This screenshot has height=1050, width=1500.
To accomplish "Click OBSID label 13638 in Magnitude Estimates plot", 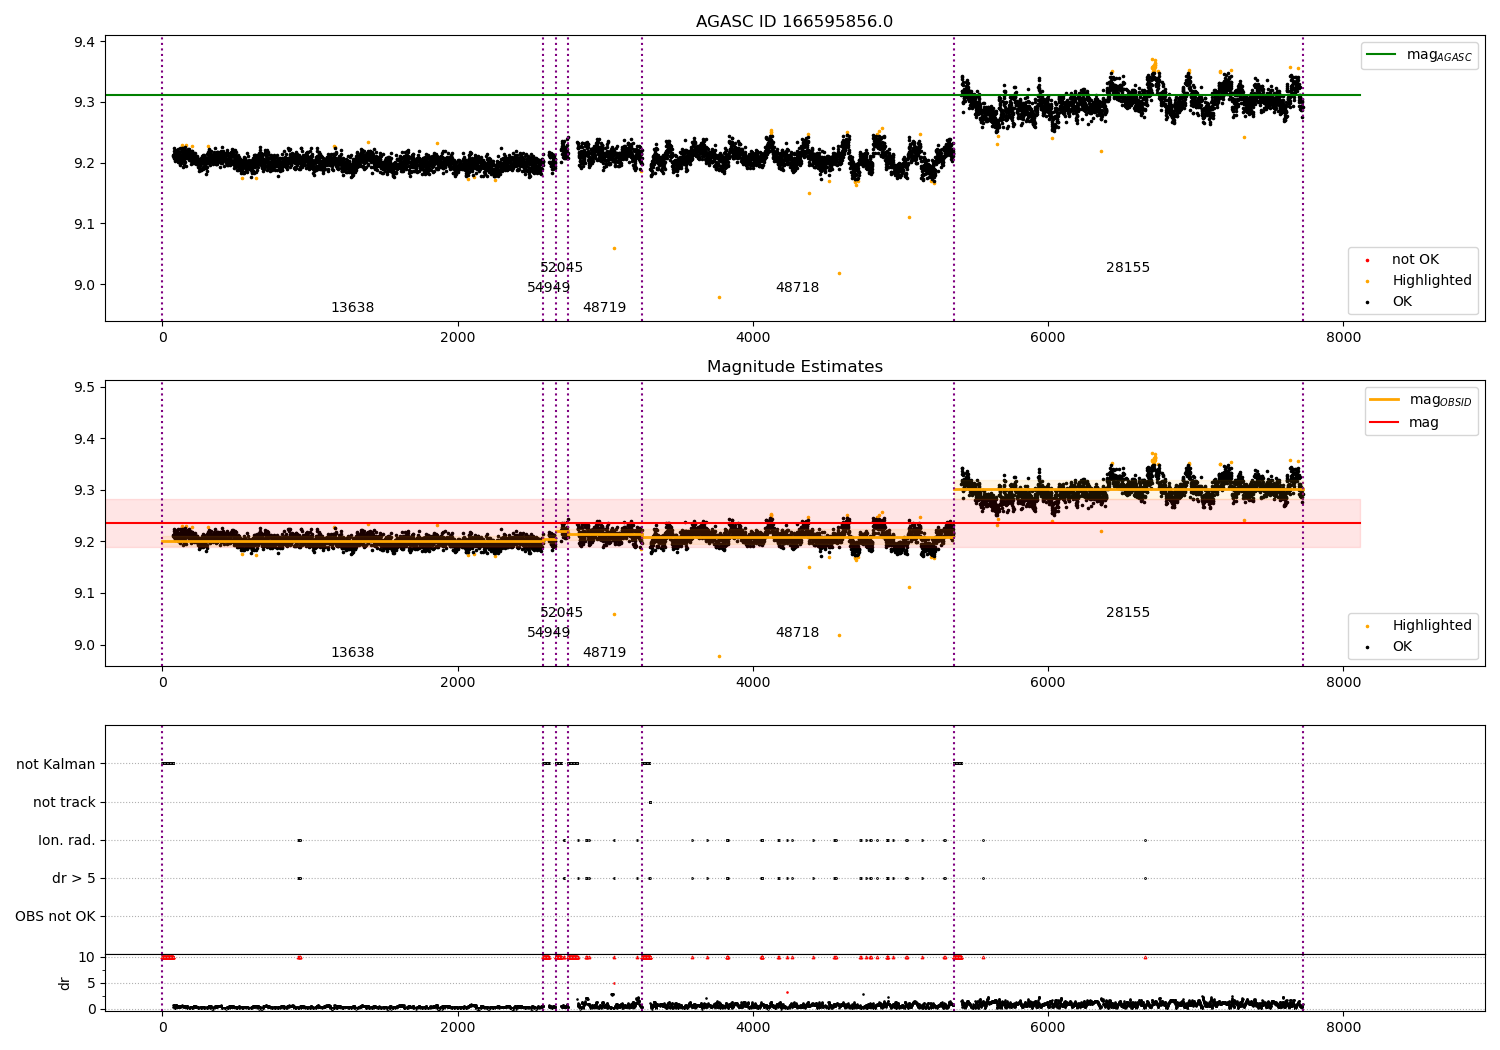I will coord(352,653).
